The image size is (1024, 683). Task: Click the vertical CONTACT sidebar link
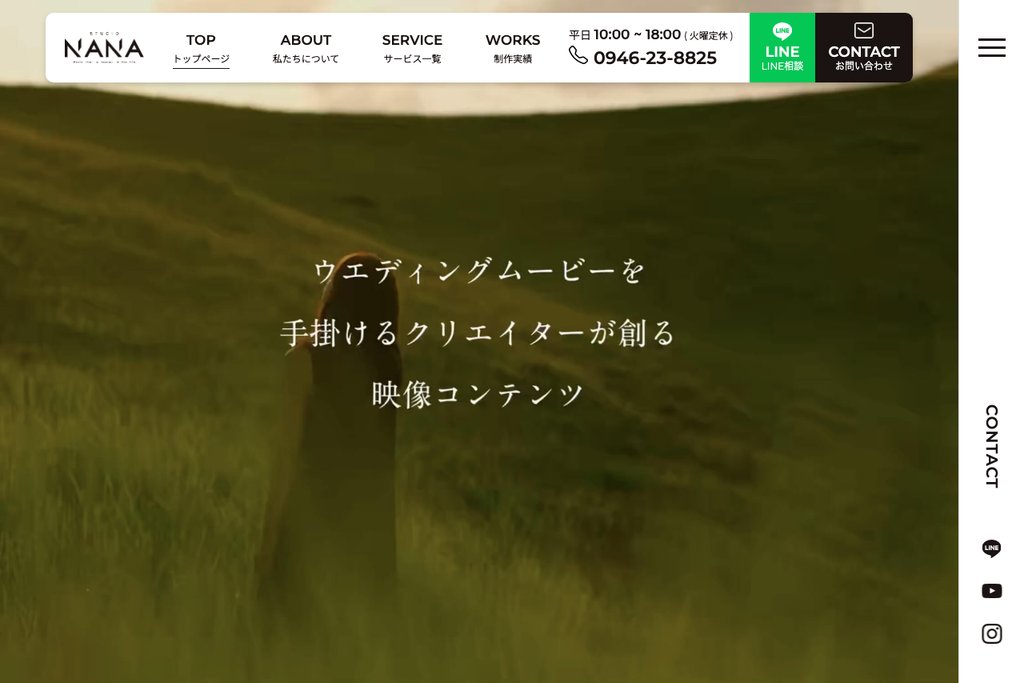[991, 446]
